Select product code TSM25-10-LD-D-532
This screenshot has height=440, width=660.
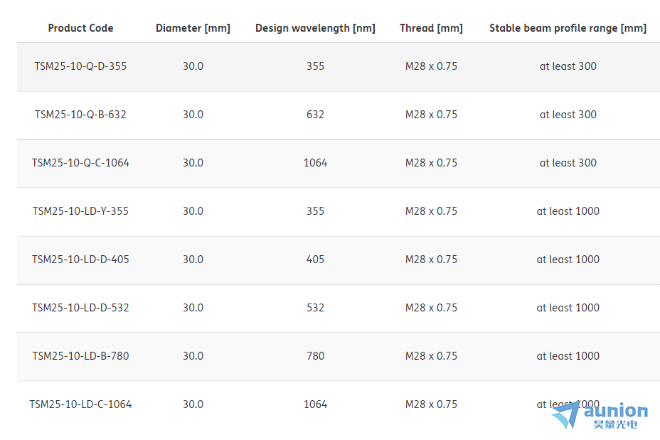point(80,308)
